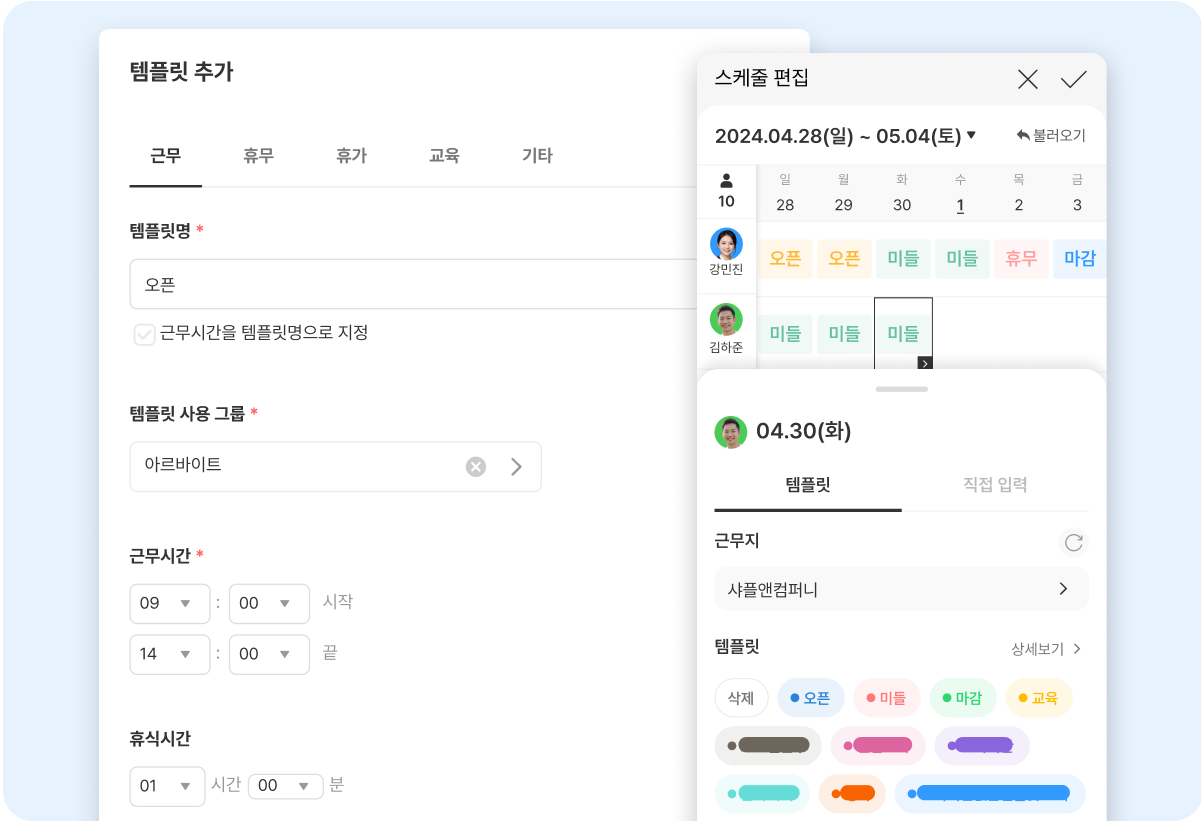Click the staff count person icon
Screen dimensions: 1201x821
[726, 181]
